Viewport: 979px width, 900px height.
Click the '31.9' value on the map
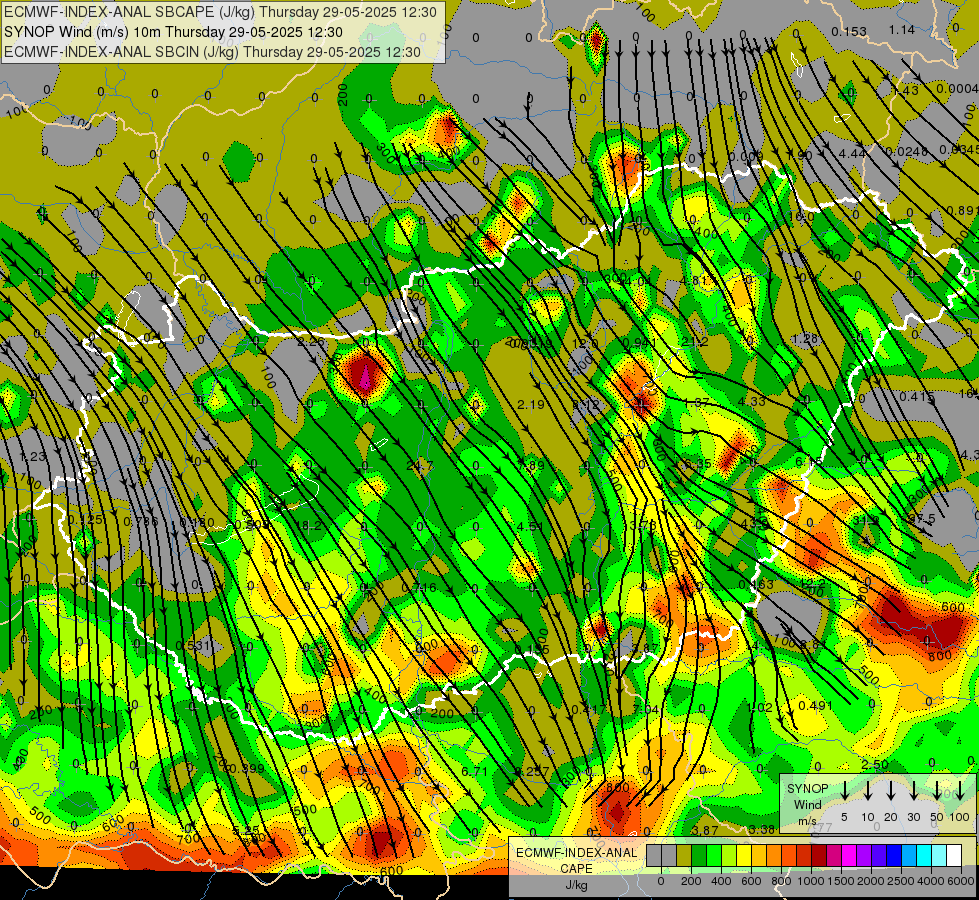pos(866,520)
